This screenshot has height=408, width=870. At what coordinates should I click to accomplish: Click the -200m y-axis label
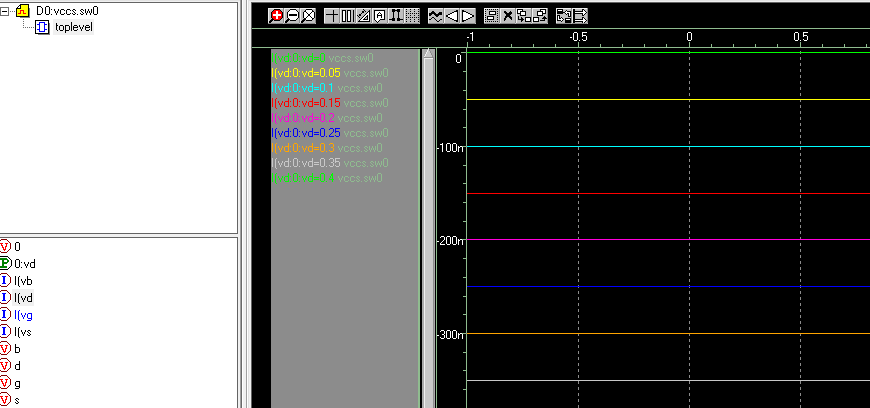(450, 241)
